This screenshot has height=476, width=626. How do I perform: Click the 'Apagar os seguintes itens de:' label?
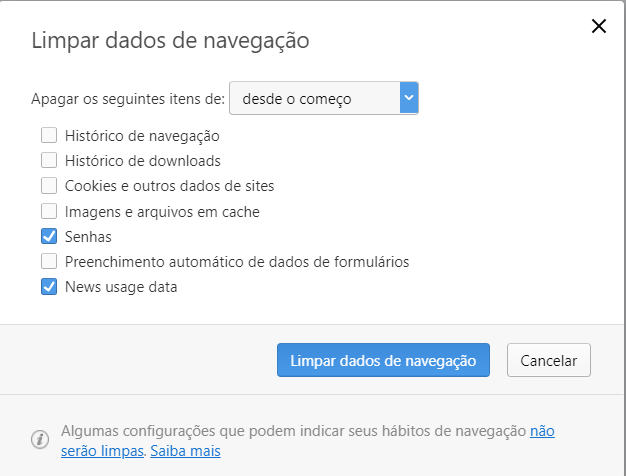click(127, 99)
